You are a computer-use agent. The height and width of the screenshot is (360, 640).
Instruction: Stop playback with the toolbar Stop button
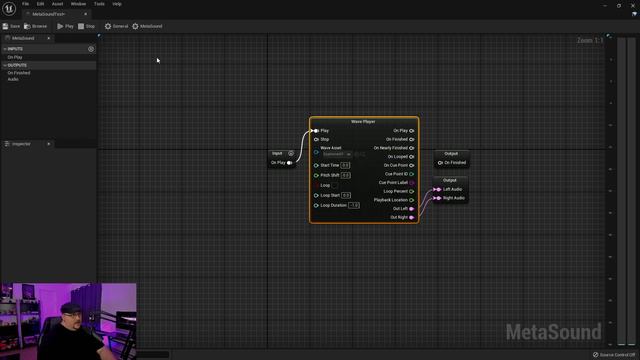[x=86, y=26]
